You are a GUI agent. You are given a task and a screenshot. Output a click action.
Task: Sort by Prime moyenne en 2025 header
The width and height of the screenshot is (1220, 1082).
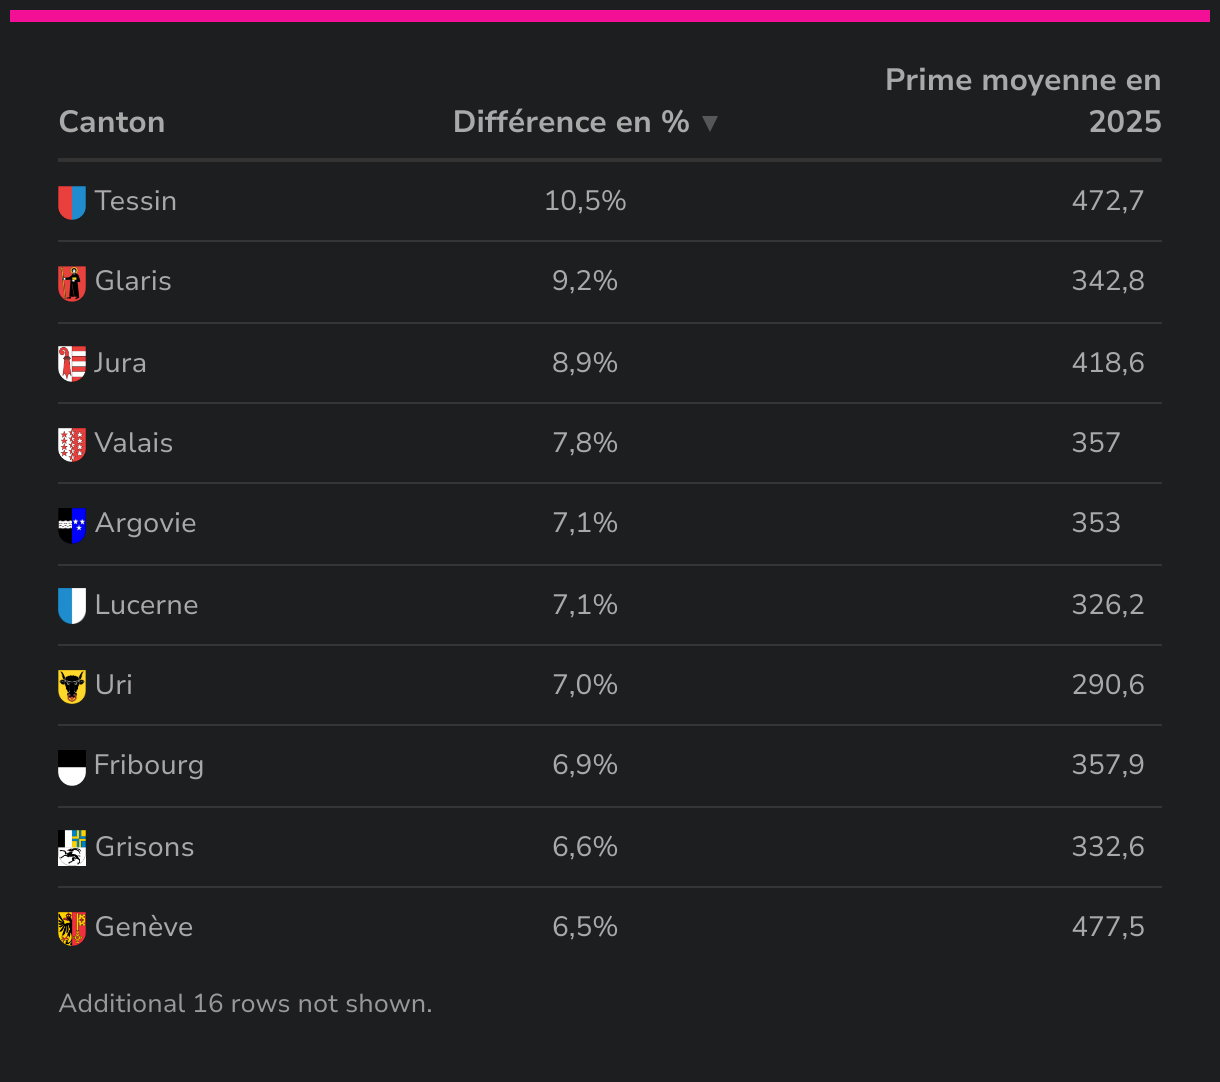[1023, 101]
